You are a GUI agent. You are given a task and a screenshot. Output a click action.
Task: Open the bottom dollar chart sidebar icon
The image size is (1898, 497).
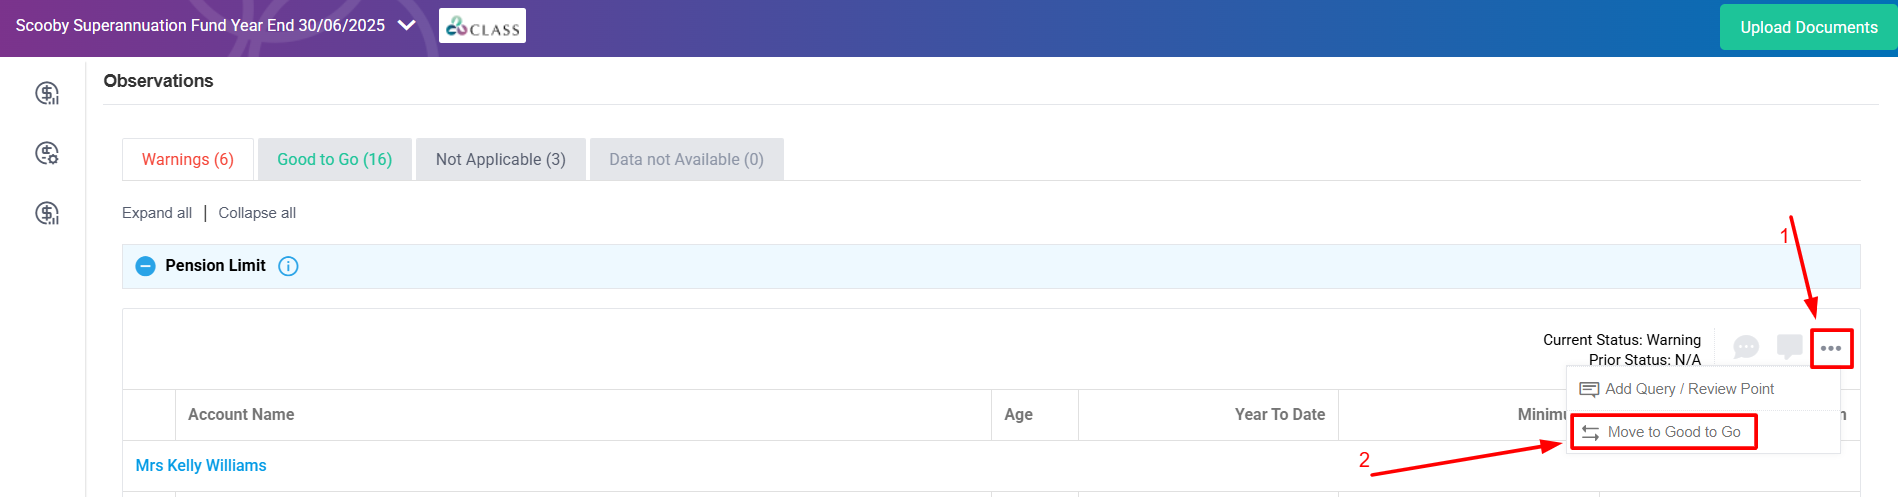[x=47, y=213]
